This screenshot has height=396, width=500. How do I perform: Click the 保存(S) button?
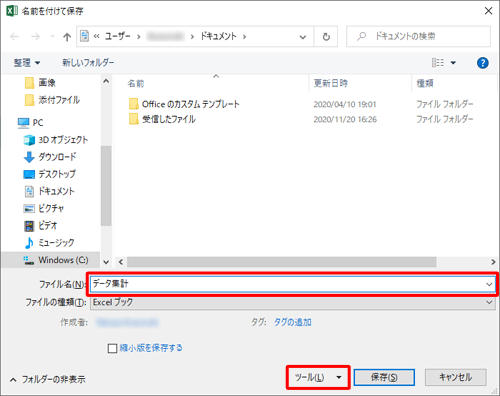coord(384,377)
